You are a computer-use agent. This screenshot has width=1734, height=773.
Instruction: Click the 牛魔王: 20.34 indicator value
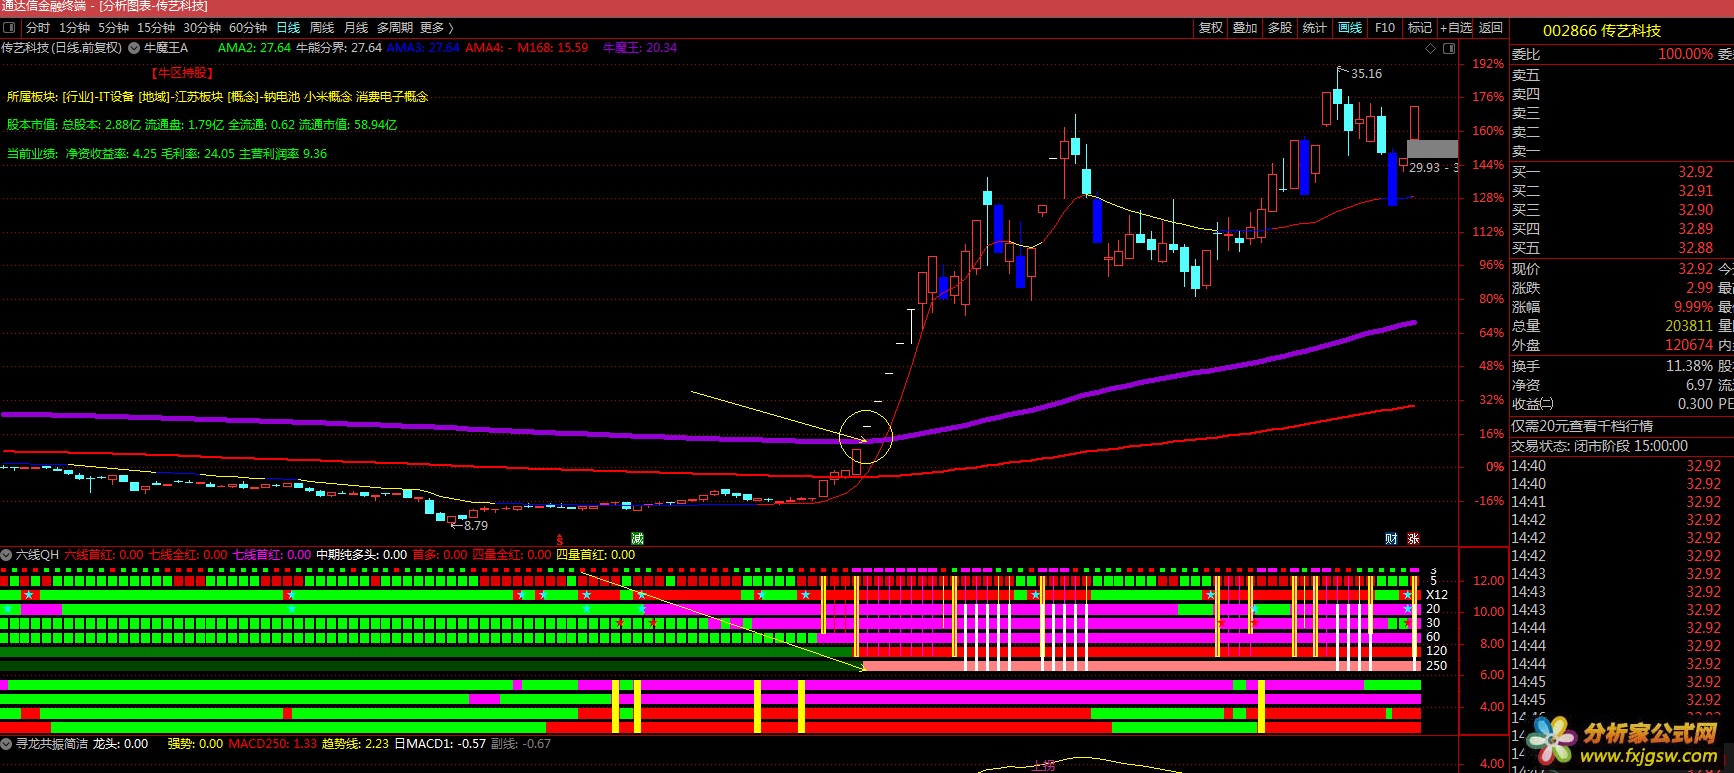pyautogui.click(x=640, y=48)
